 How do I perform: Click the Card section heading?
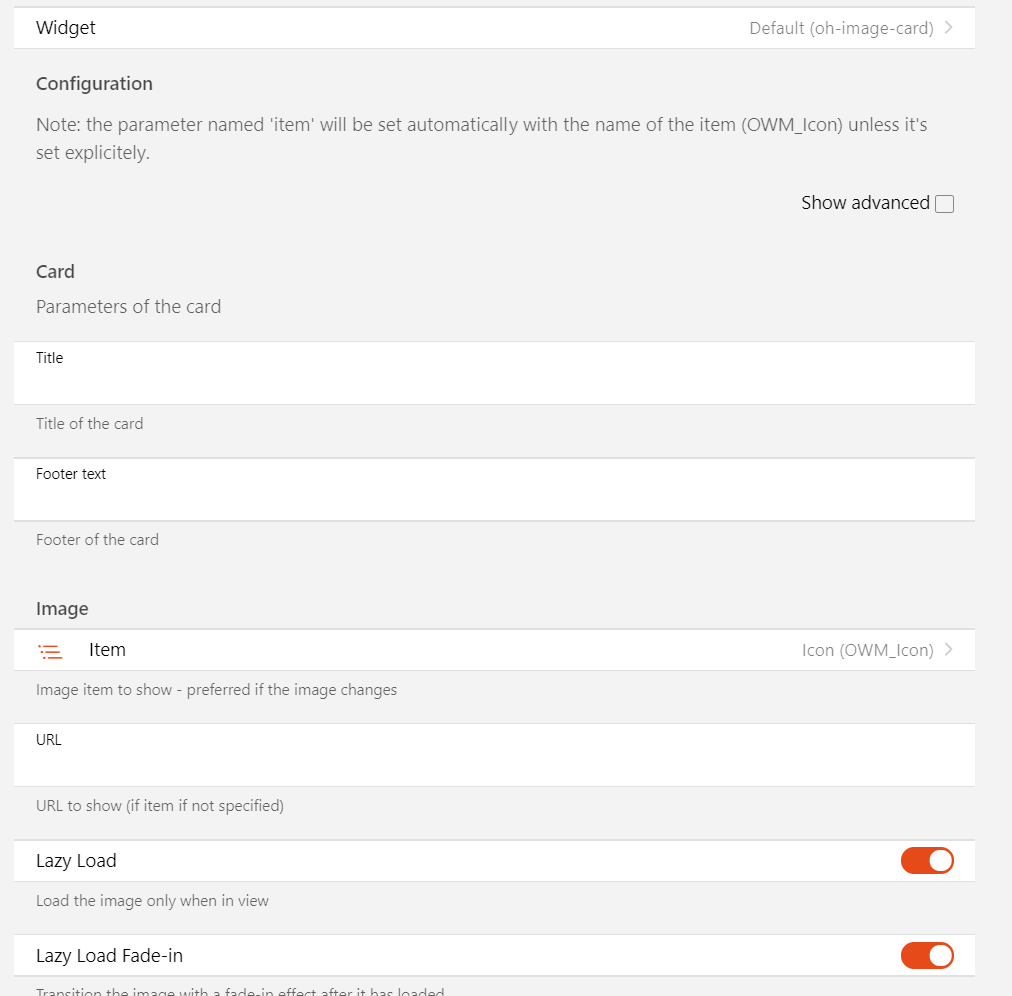click(x=55, y=272)
